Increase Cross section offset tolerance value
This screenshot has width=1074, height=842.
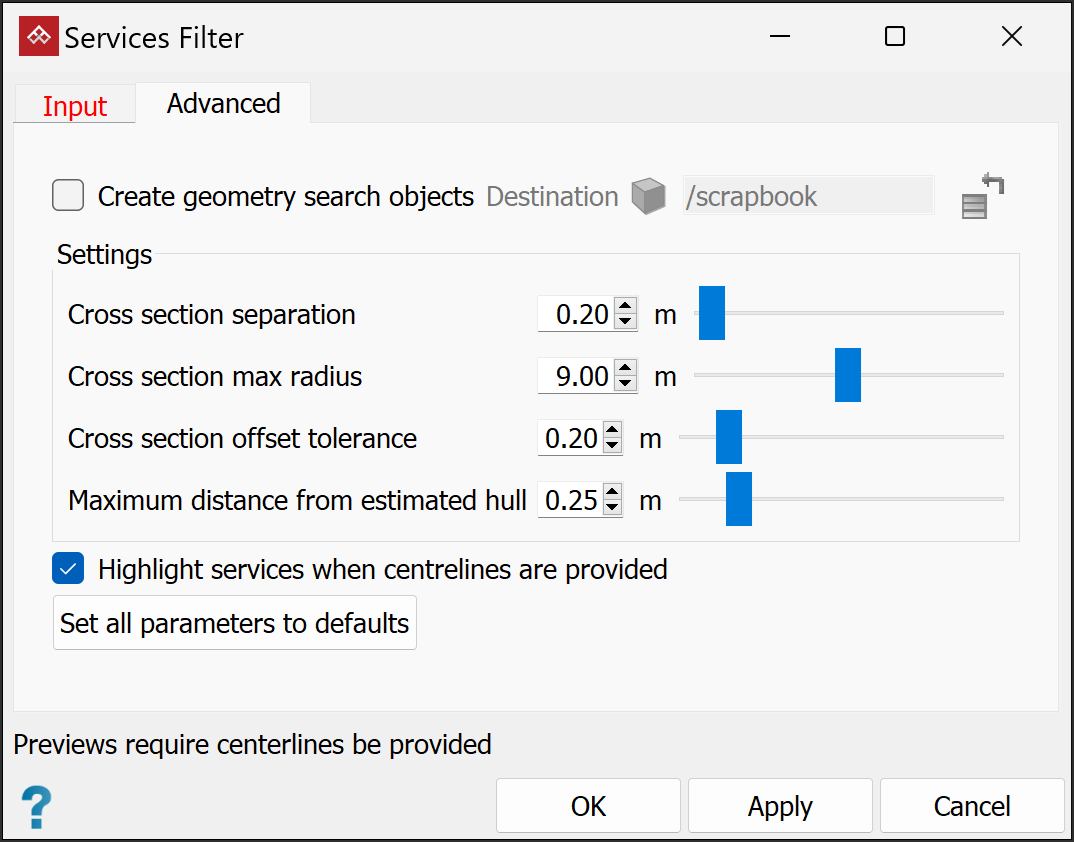pos(611,431)
